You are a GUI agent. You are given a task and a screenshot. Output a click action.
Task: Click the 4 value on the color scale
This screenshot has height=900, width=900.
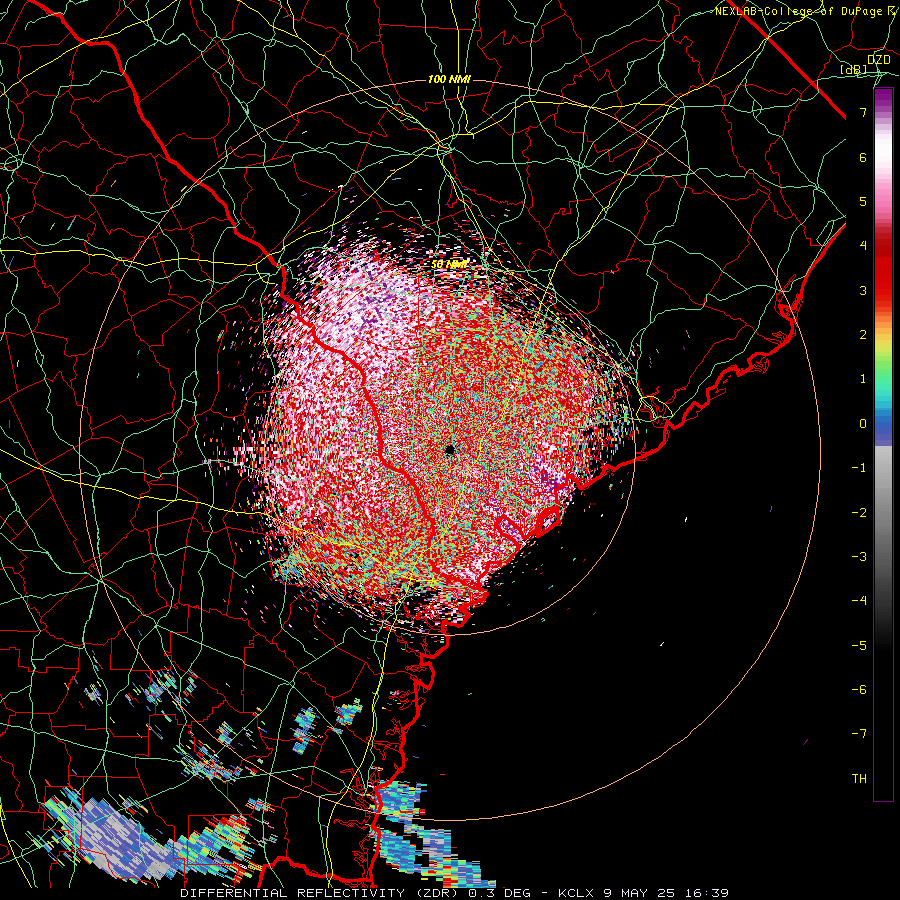863,246
